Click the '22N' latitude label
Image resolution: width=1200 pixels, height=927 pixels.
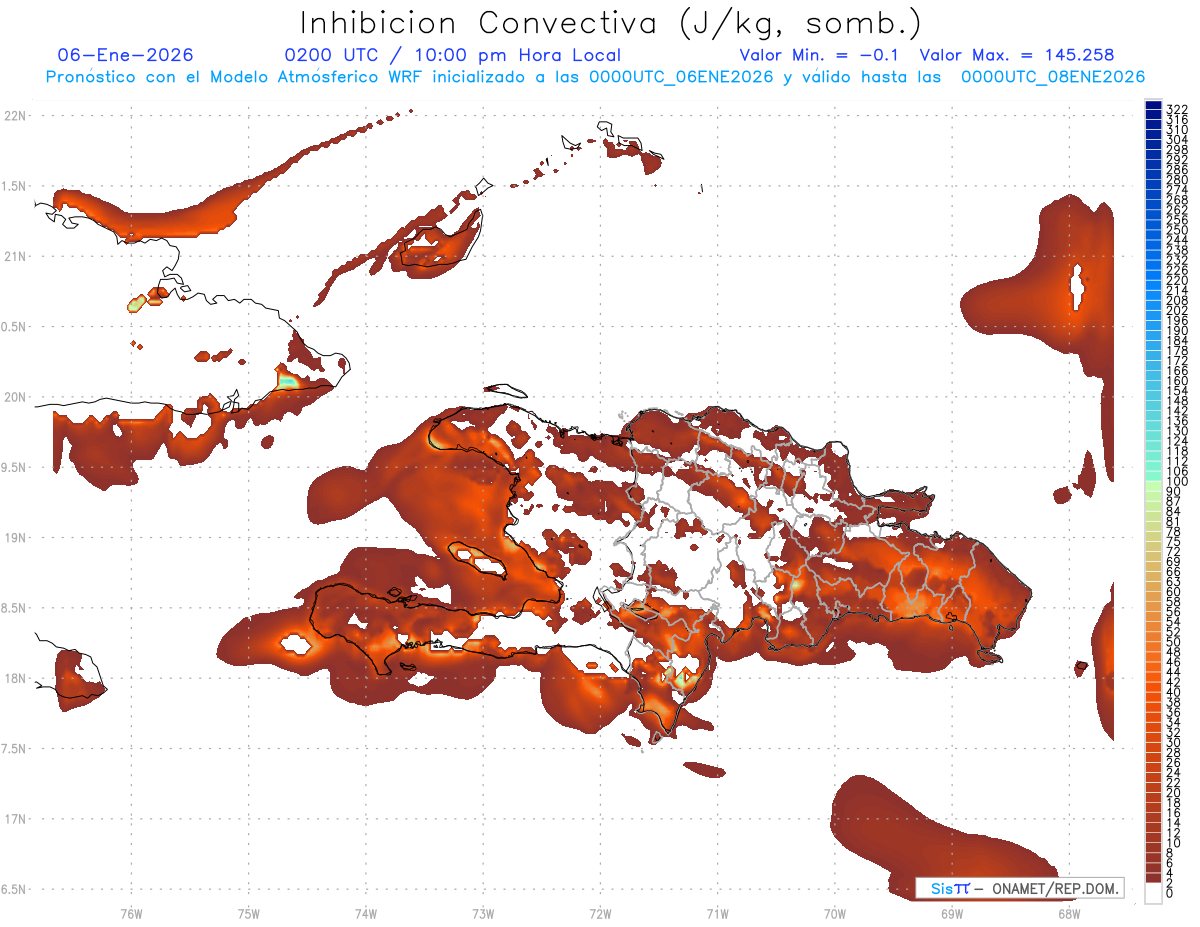point(15,115)
